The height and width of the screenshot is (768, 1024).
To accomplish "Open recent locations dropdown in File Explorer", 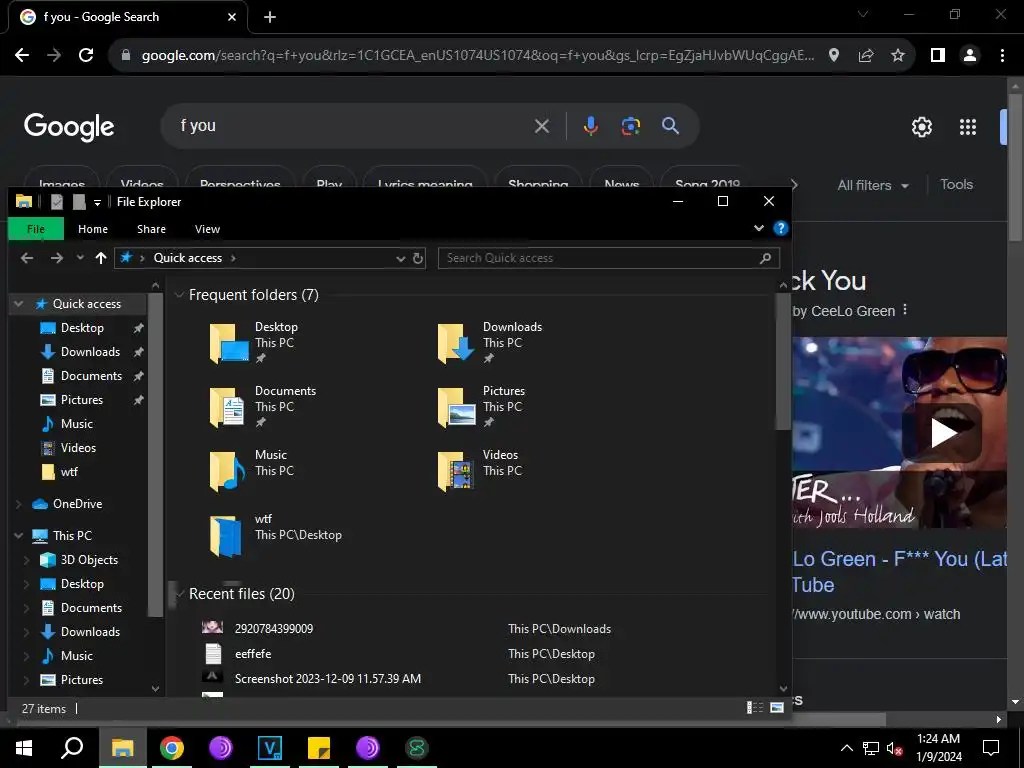I will click(x=80, y=258).
